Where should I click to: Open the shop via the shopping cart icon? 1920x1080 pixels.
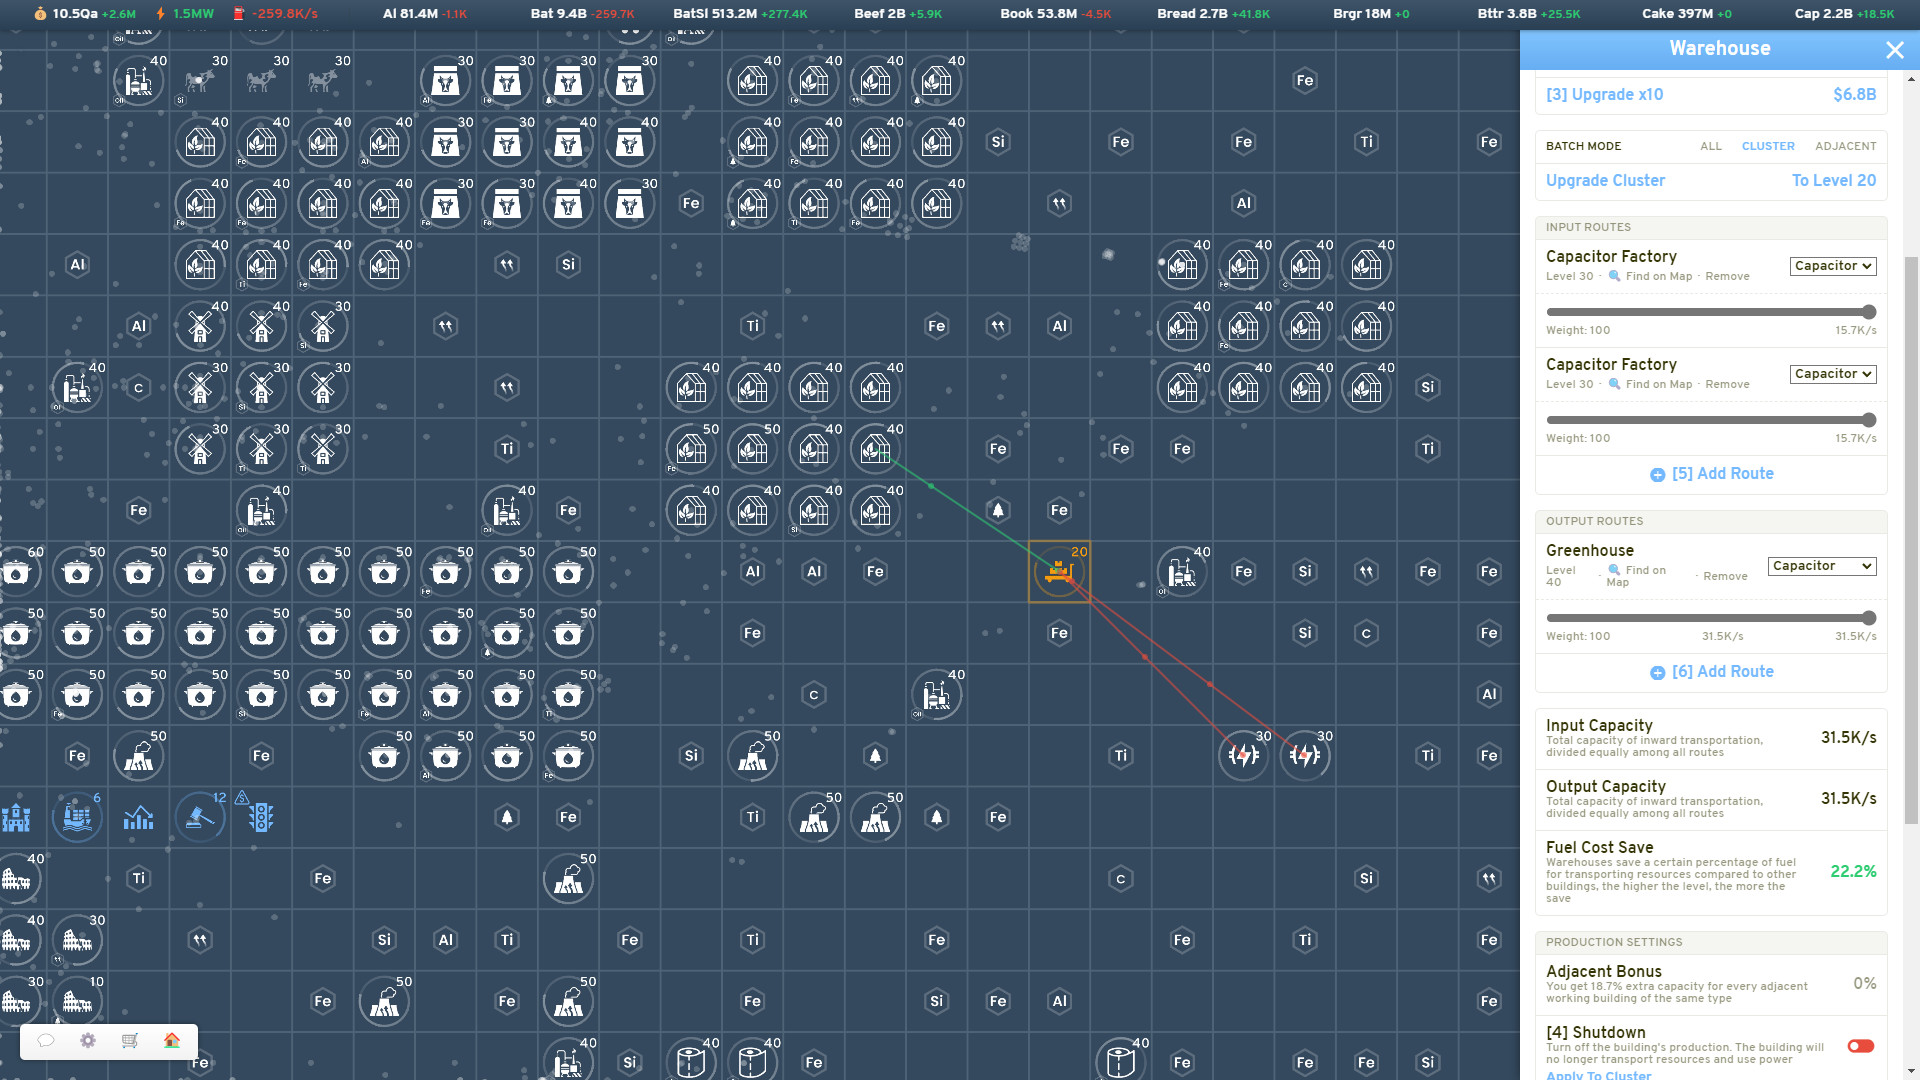(129, 1040)
